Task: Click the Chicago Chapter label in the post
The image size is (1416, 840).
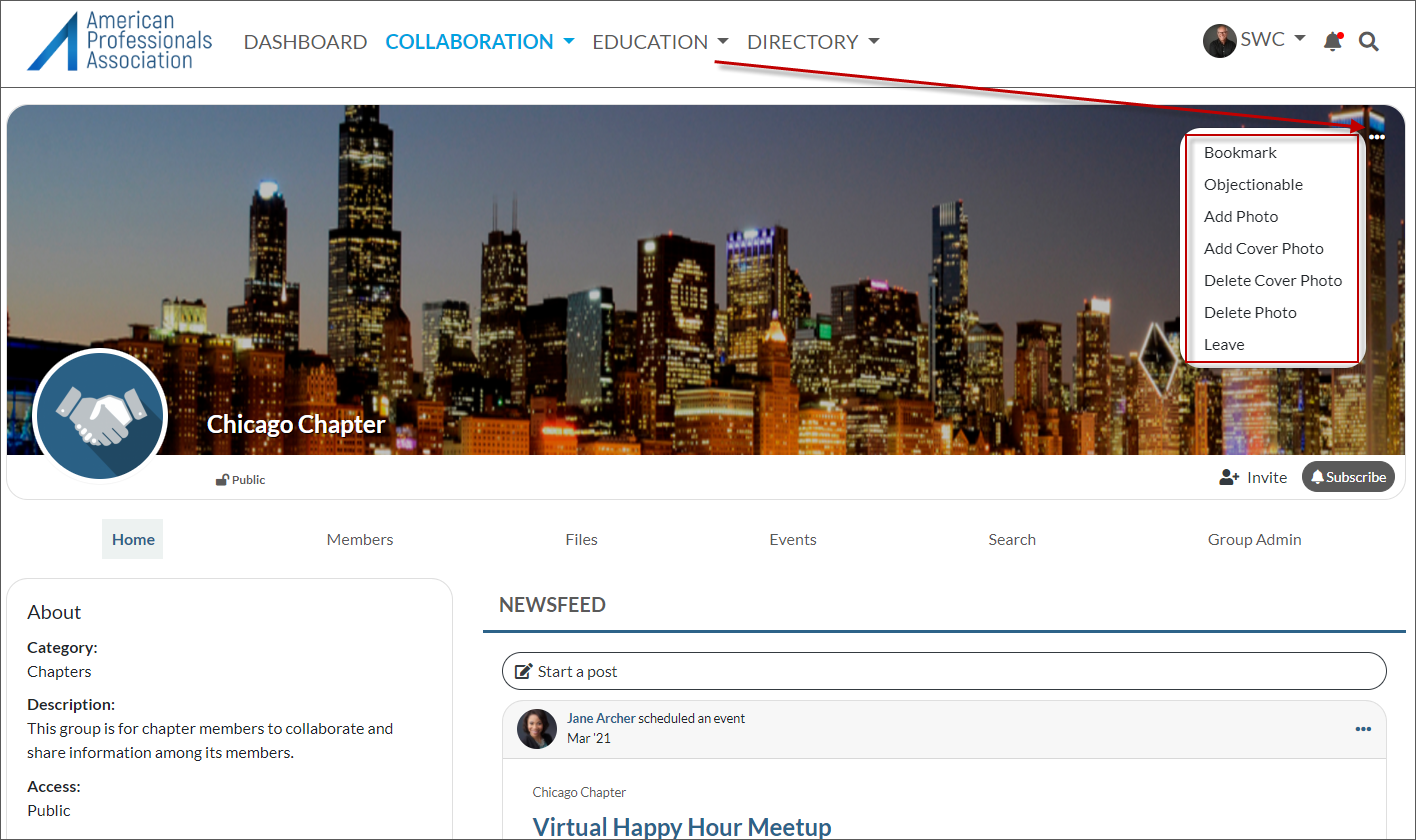Action: tap(579, 792)
